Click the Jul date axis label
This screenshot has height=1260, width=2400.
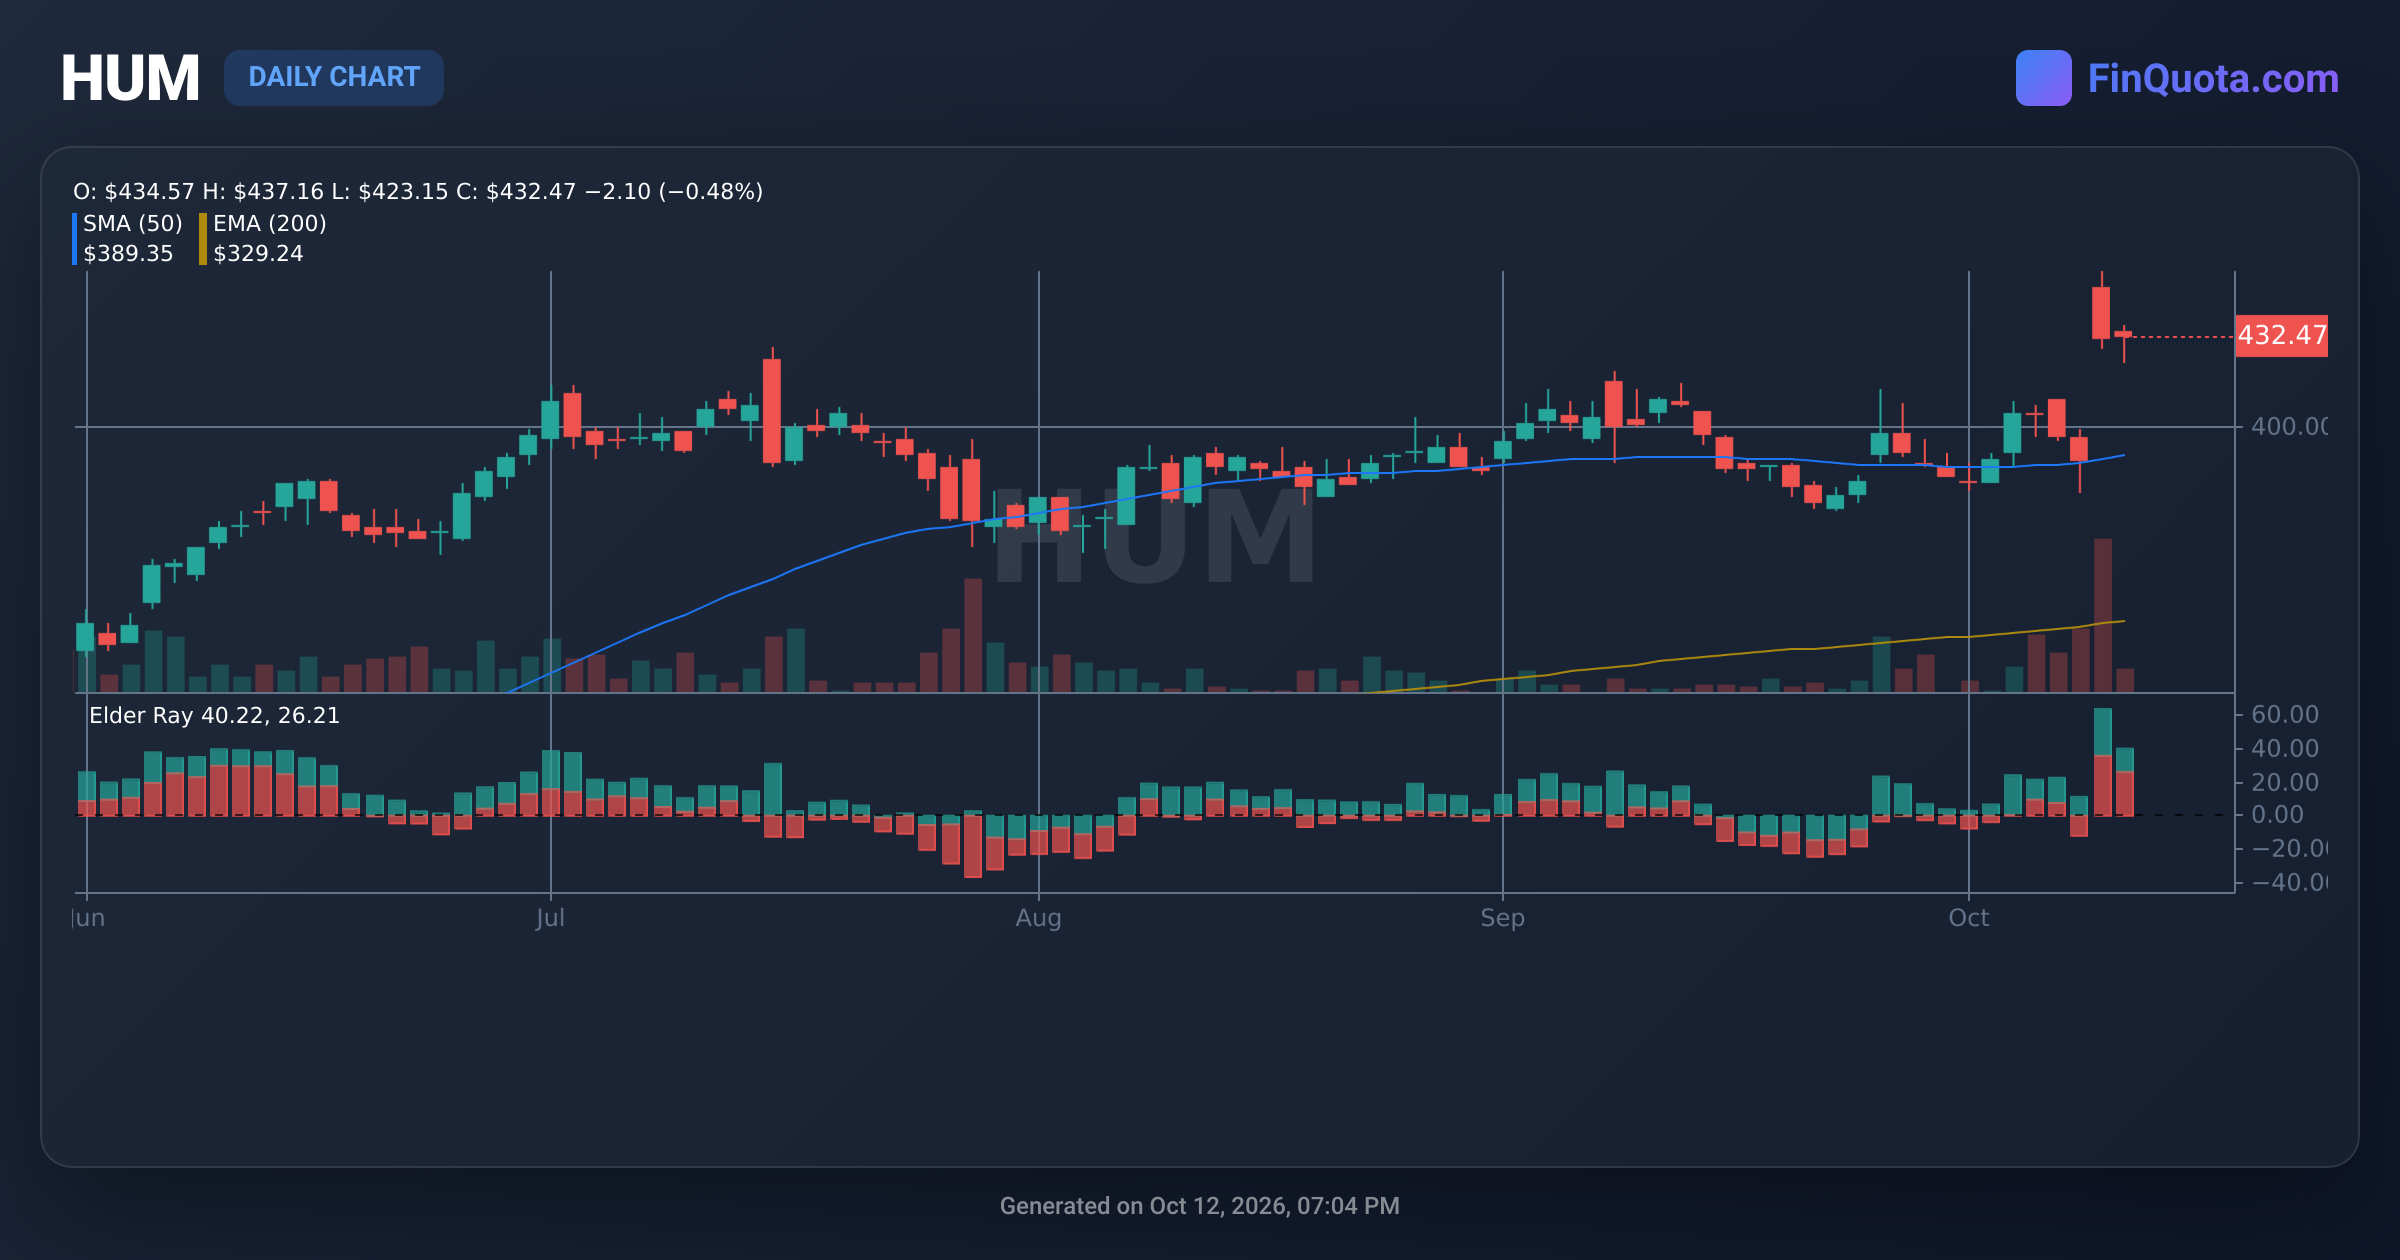(x=550, y=918)
